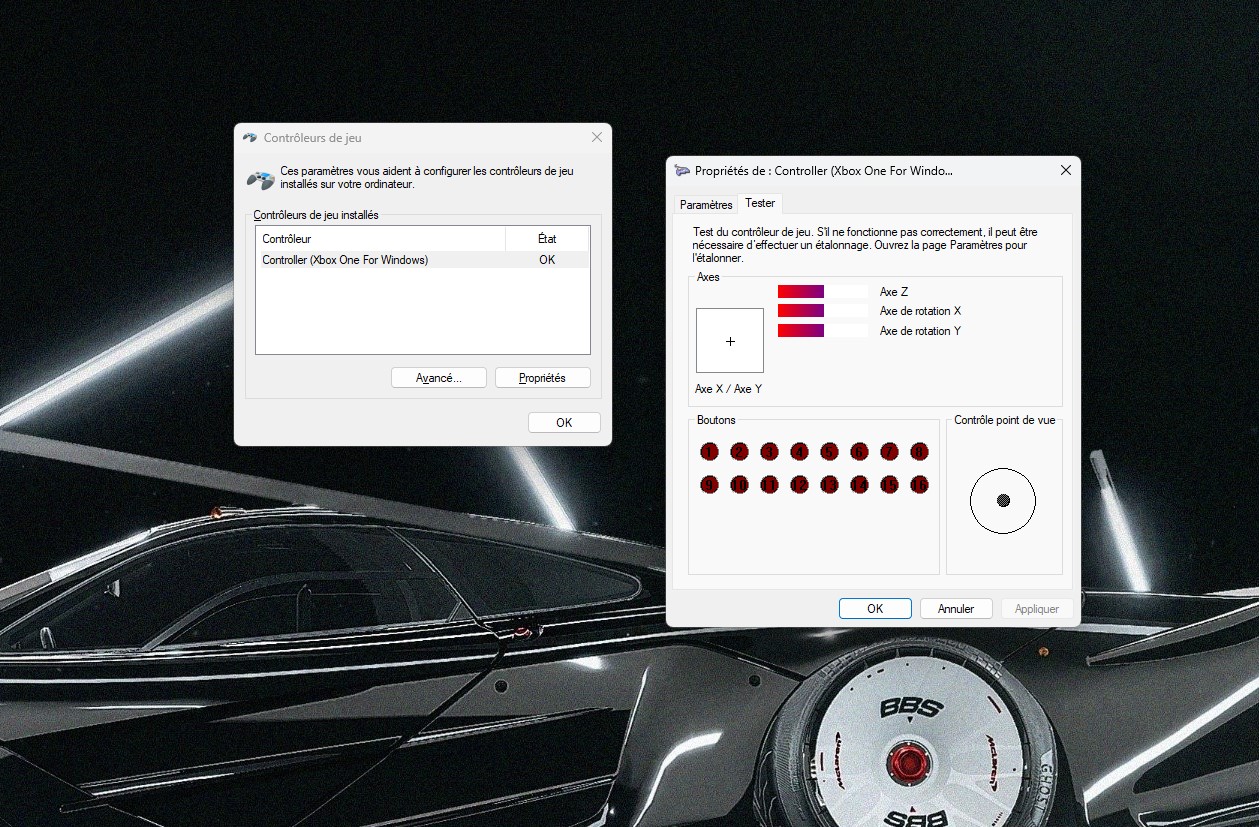Click the Axe de rotation Y bar
Screen dimensions: 1259x827
click(x=822, y=331)
